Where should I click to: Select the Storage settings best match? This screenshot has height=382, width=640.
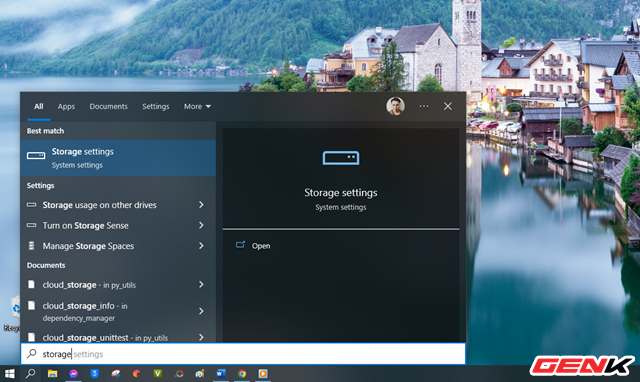click(x=118, y=158)
